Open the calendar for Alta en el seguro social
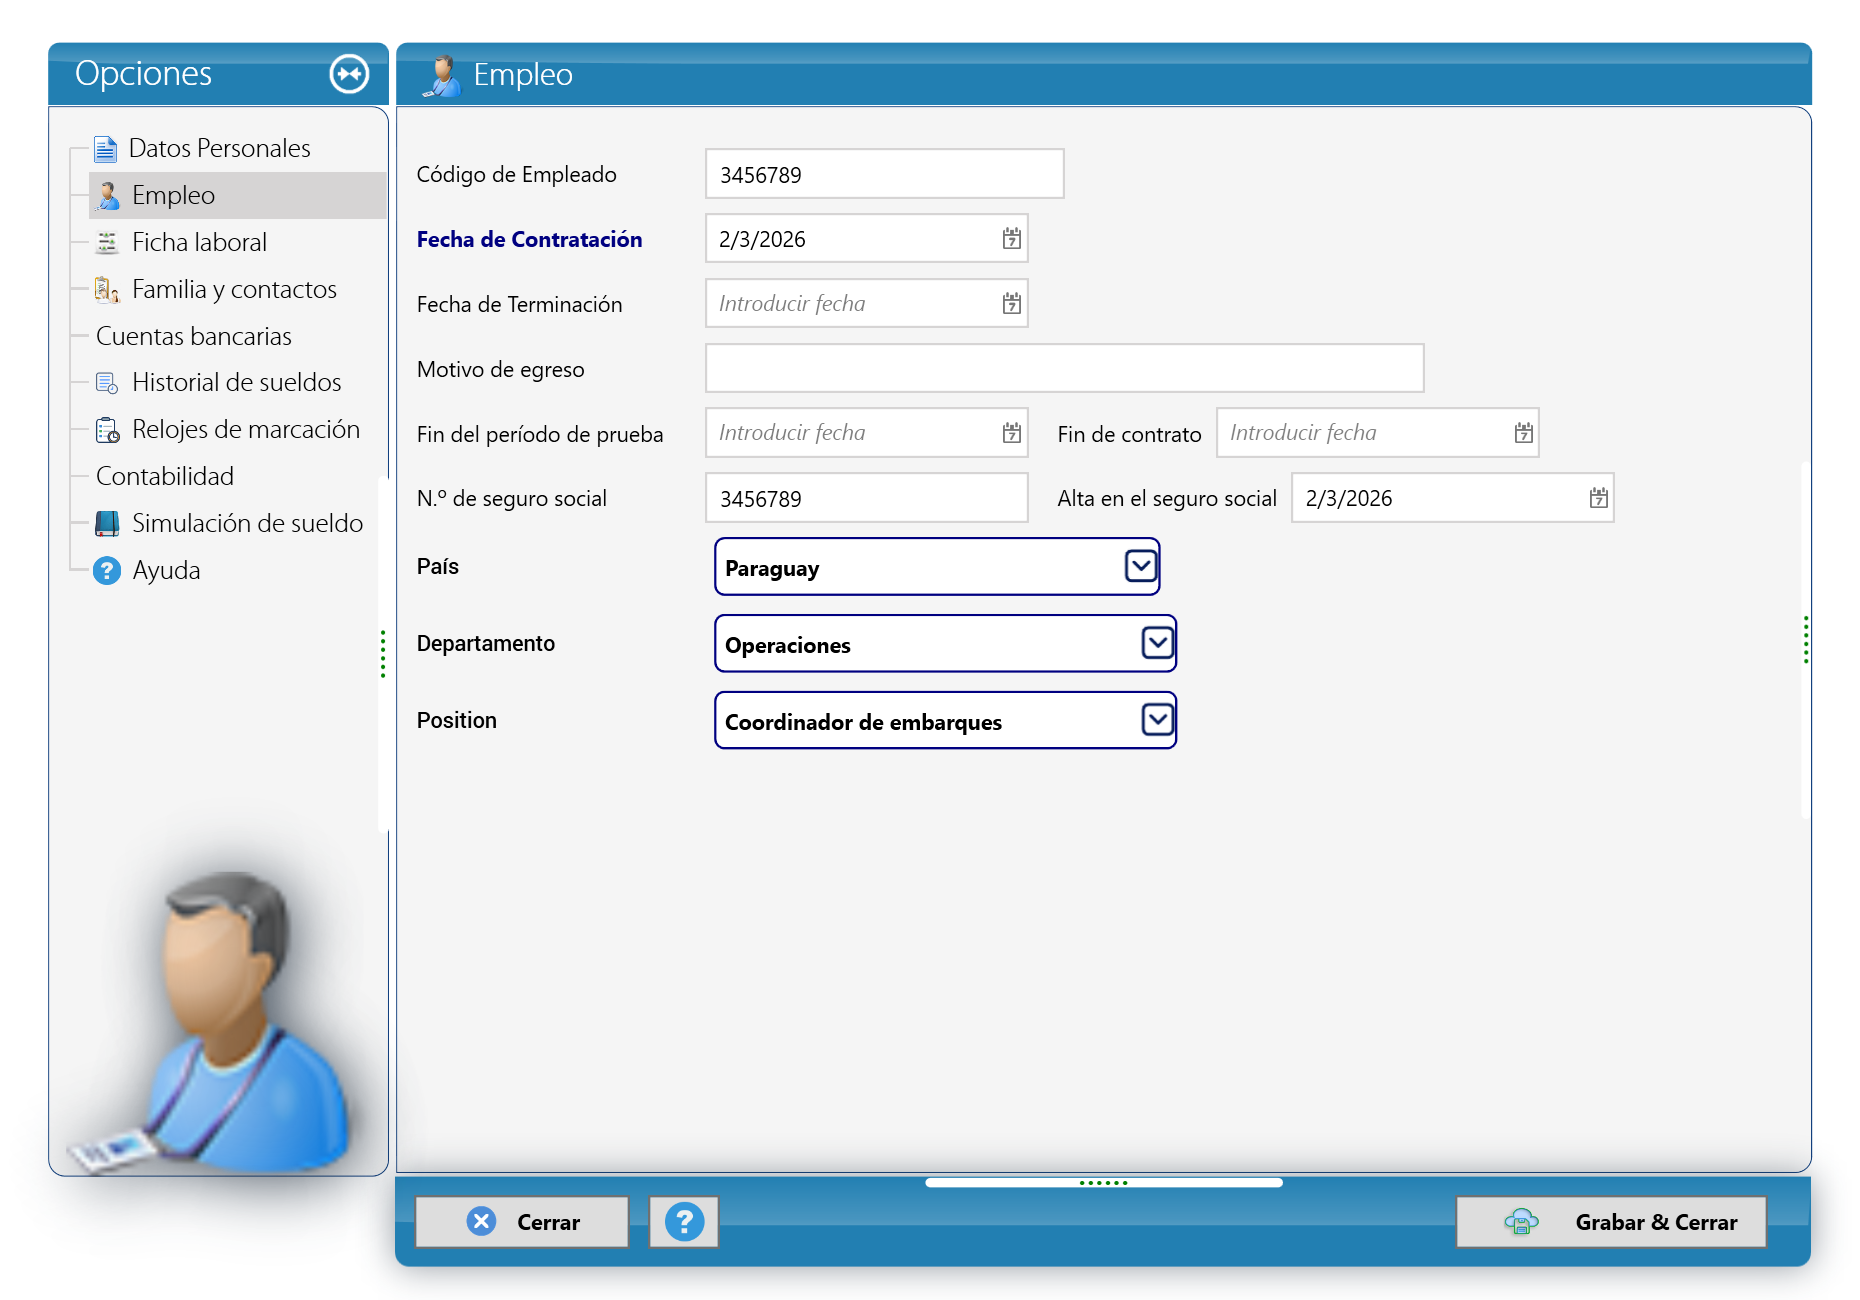 (1599, 498)
